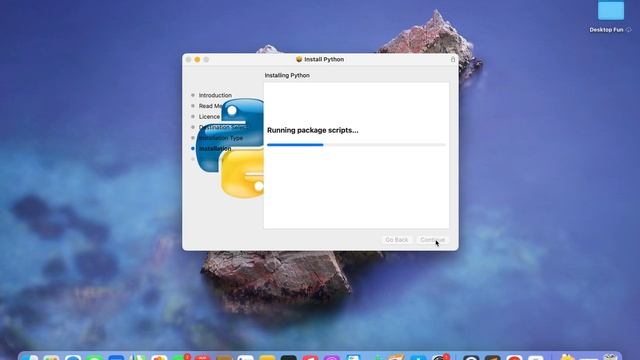
Task: Click the installation progress bar
Action: tap(356, 144)
